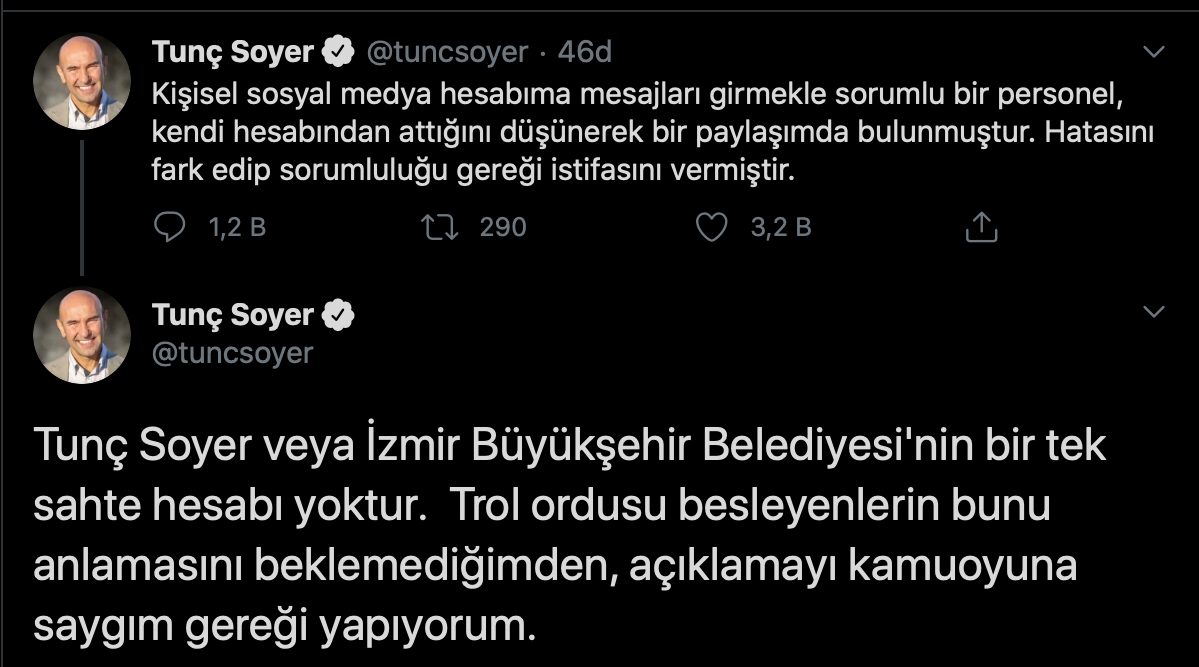View the 1,2 B replies count

[x=237, y=228]
